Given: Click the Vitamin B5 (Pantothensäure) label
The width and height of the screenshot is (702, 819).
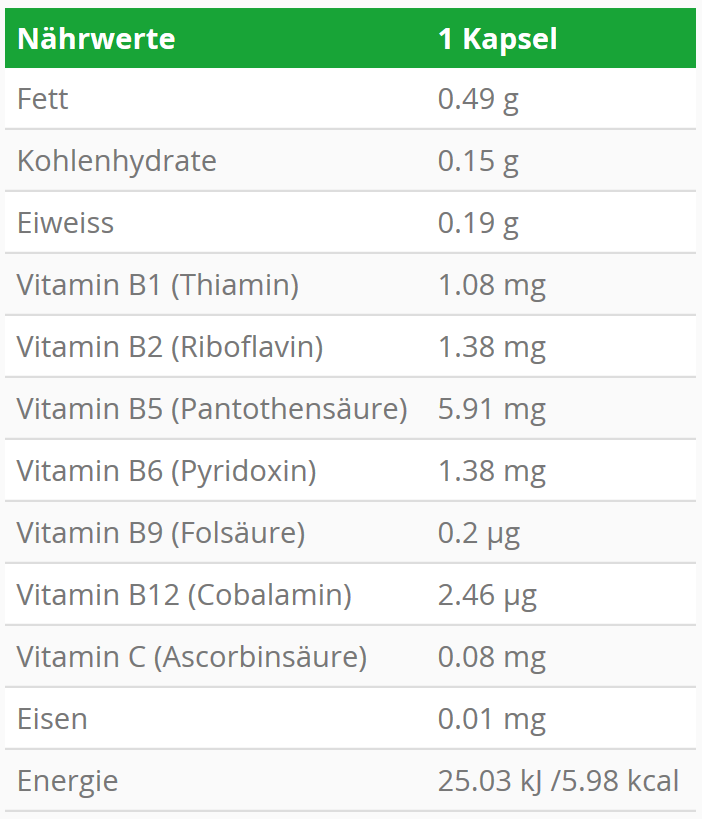Looking at the screenshot, I should coord(212,409).
